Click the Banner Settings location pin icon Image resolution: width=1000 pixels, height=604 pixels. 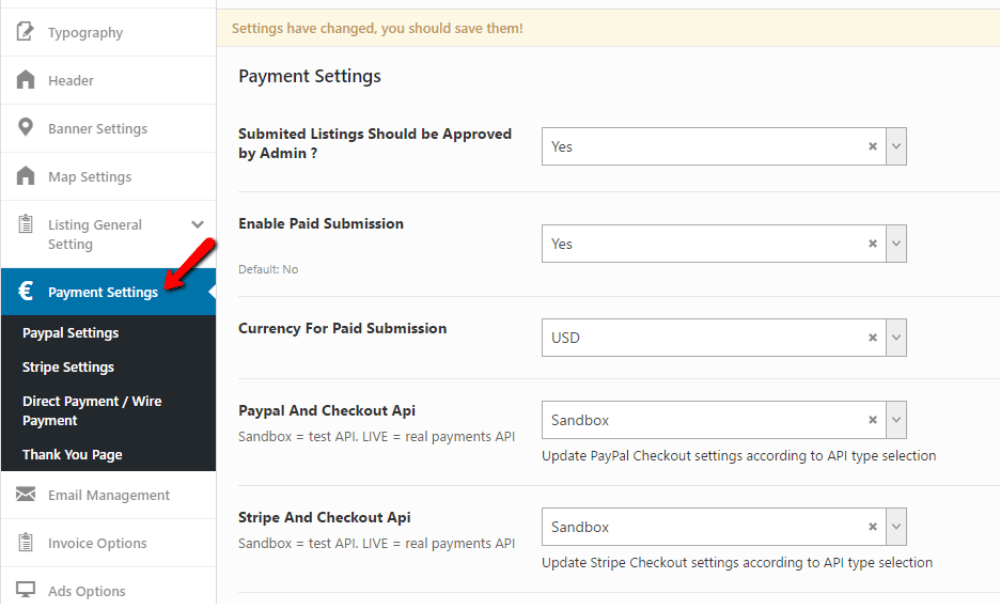pos(24,128)
